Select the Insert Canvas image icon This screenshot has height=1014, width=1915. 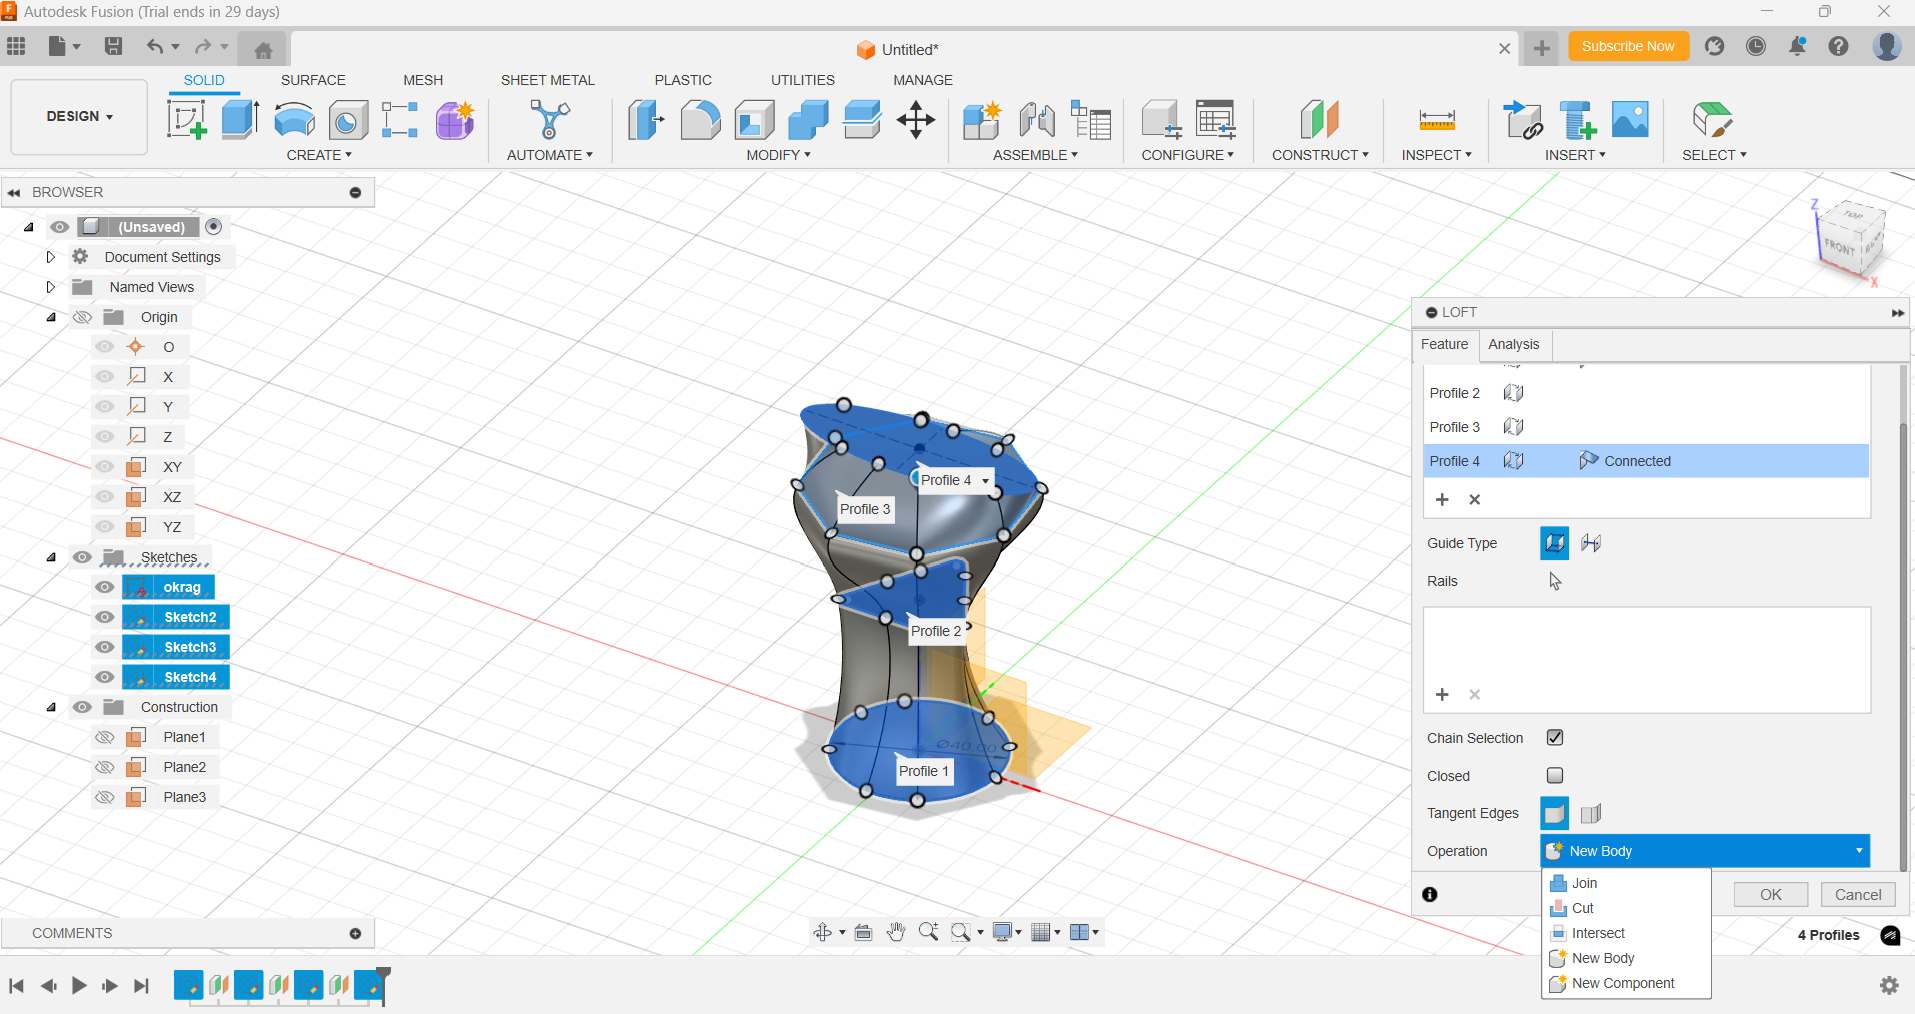click(1630, 120)
